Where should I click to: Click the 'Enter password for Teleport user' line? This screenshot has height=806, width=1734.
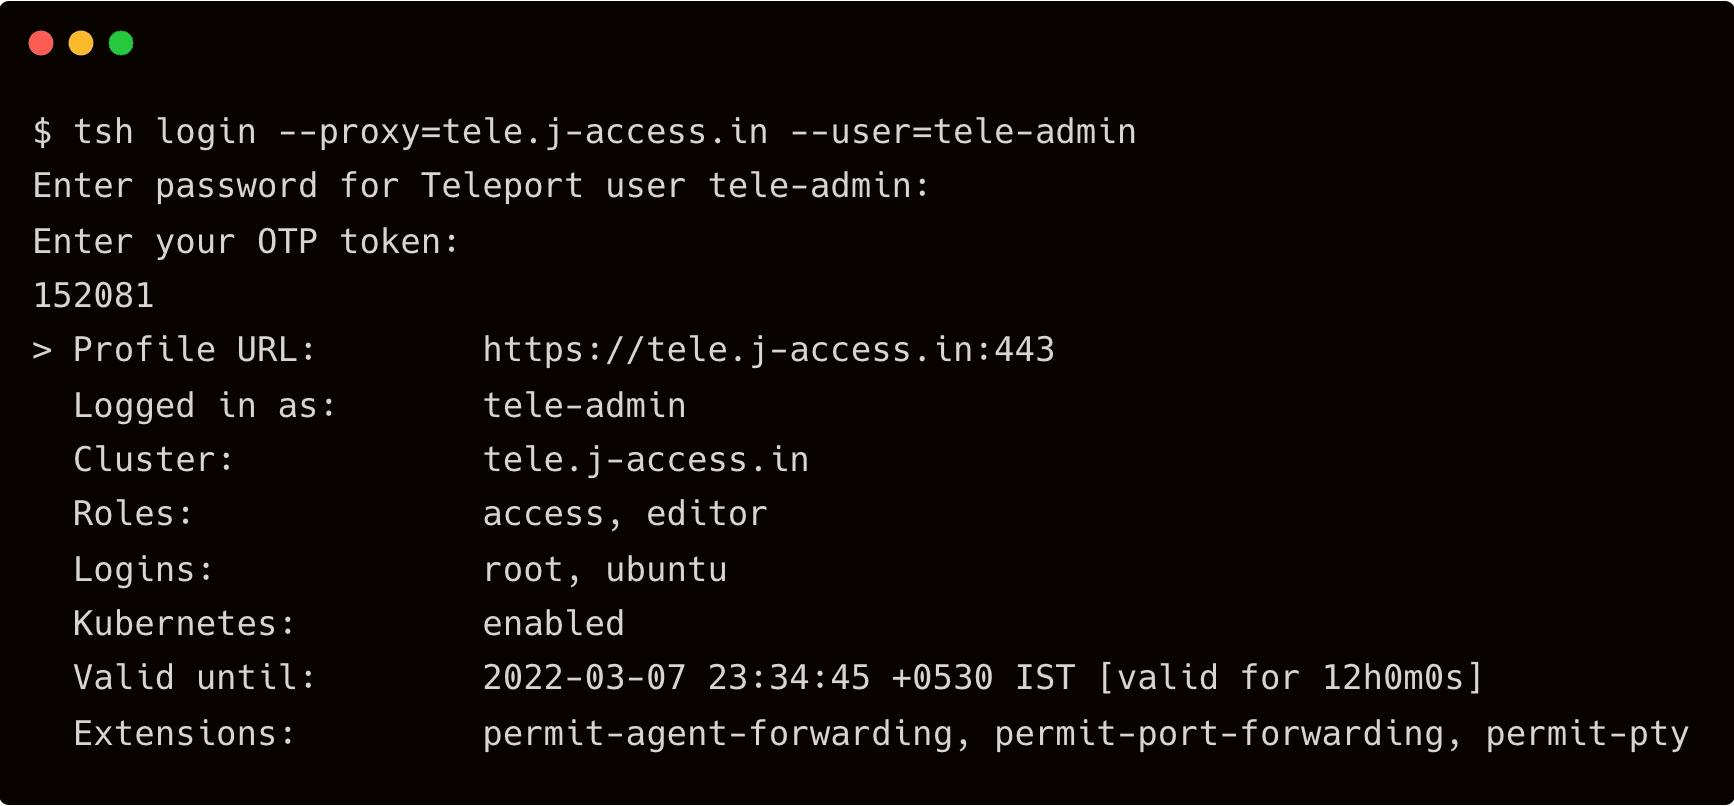coord(480,185)
